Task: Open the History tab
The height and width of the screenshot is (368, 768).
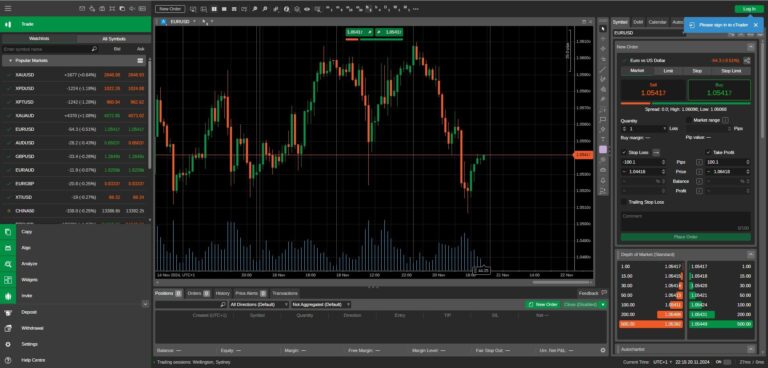Action: 222,293
